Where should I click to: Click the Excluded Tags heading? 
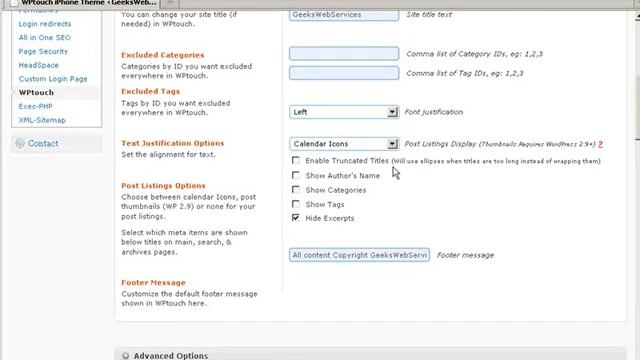tap(150, 91)
